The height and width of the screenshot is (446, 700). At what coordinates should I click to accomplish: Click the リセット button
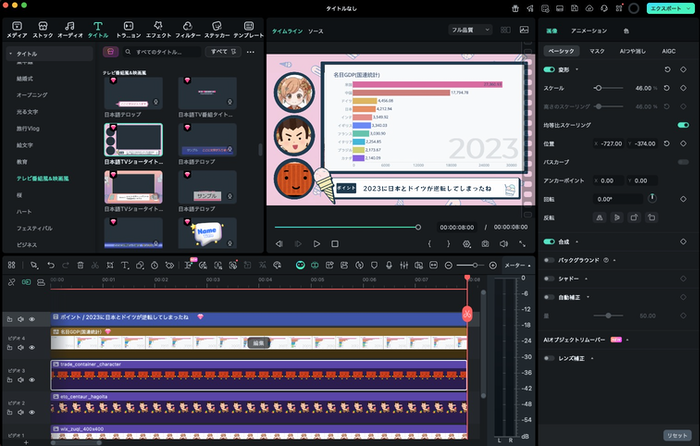coord(675,436)
